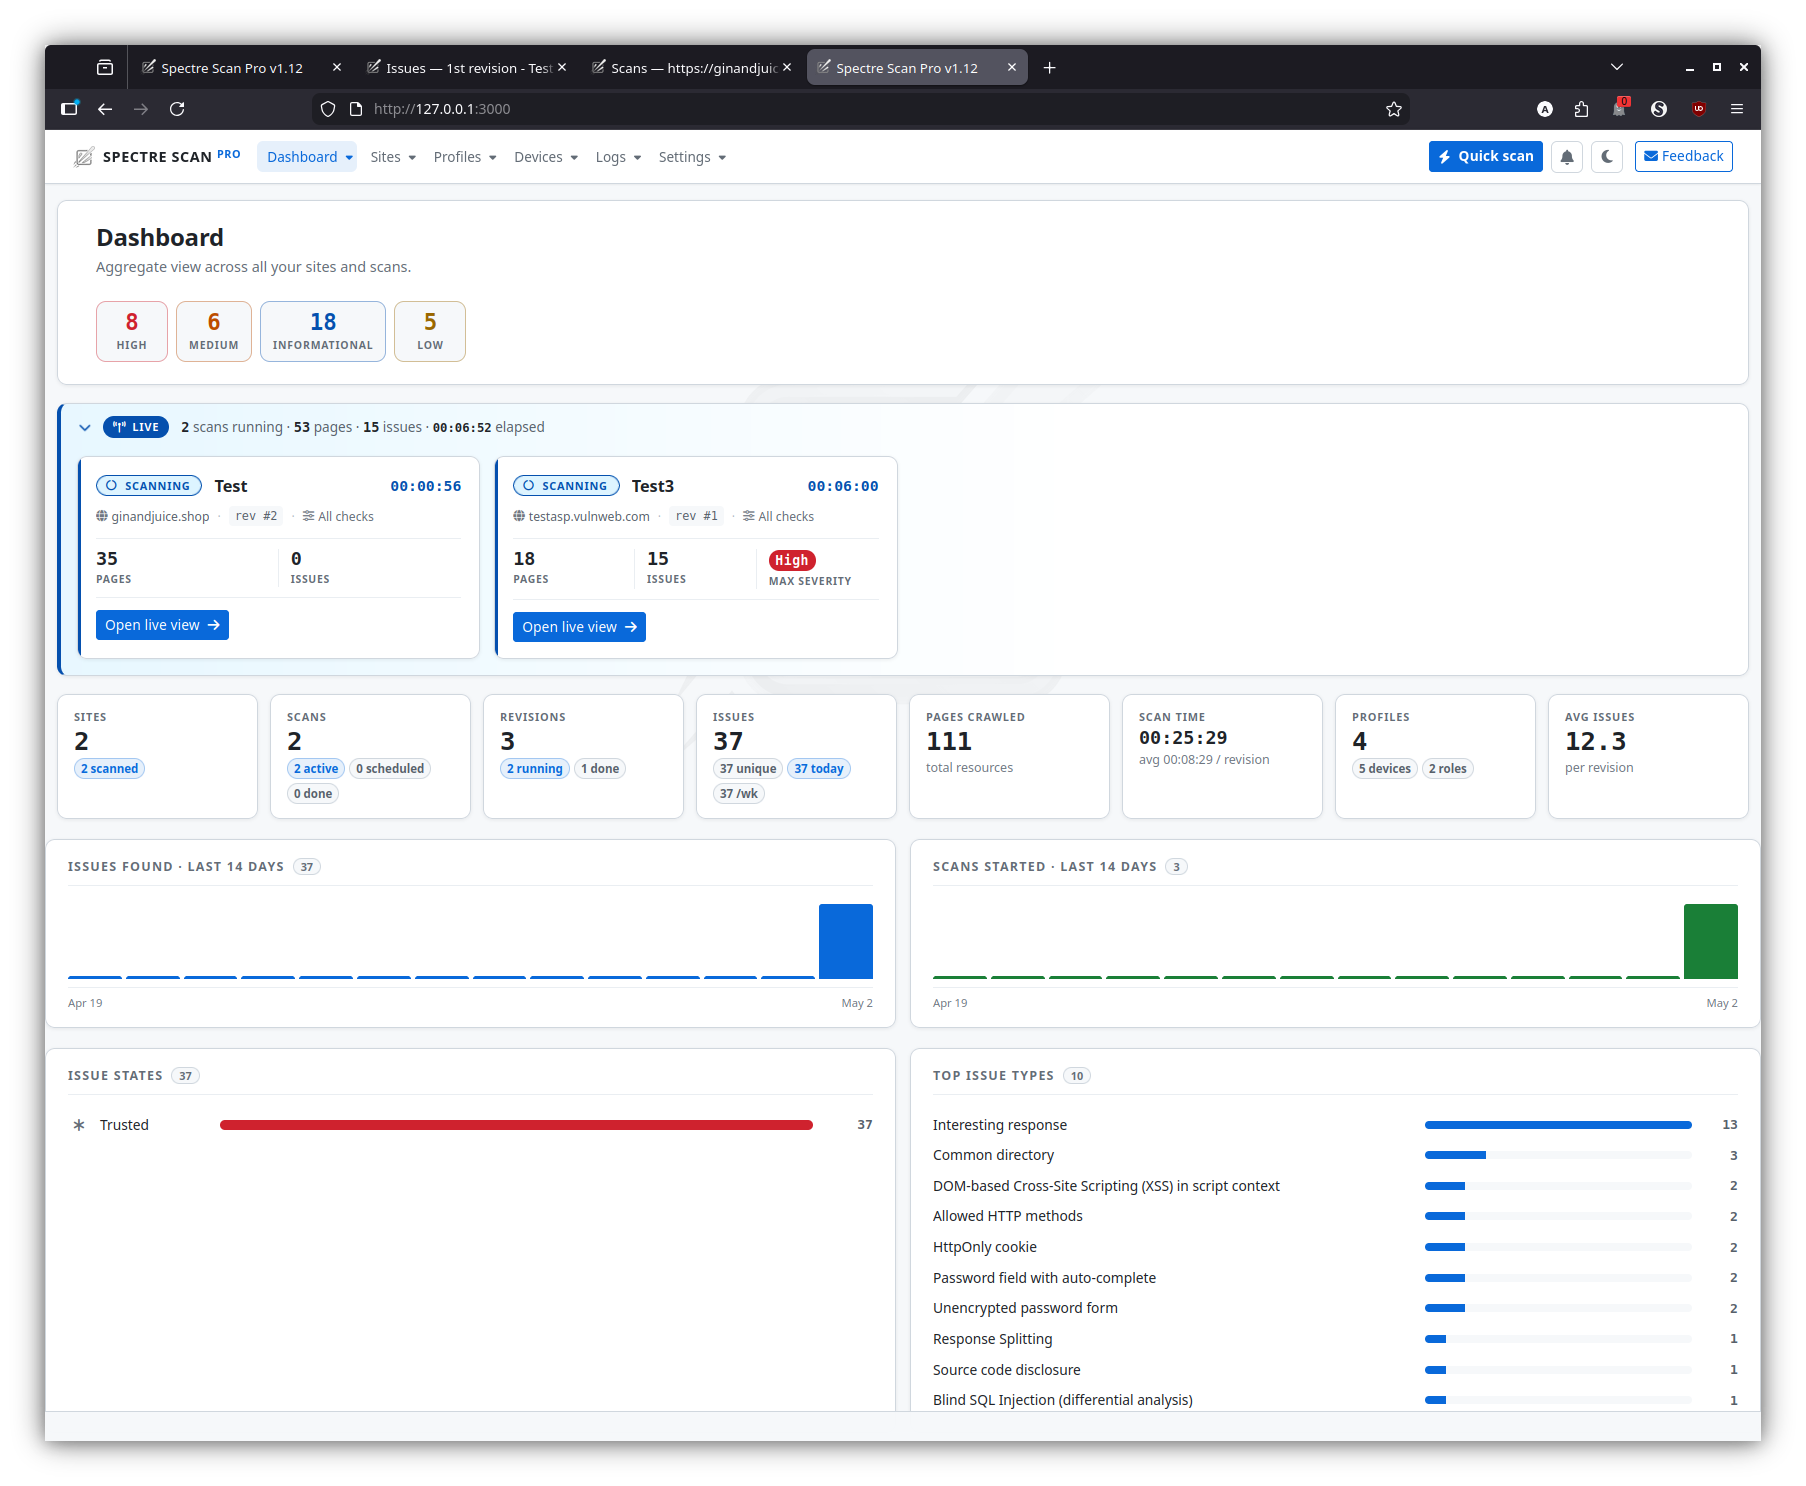Collapse the LIVE scans panel chevron

[85, 427]
